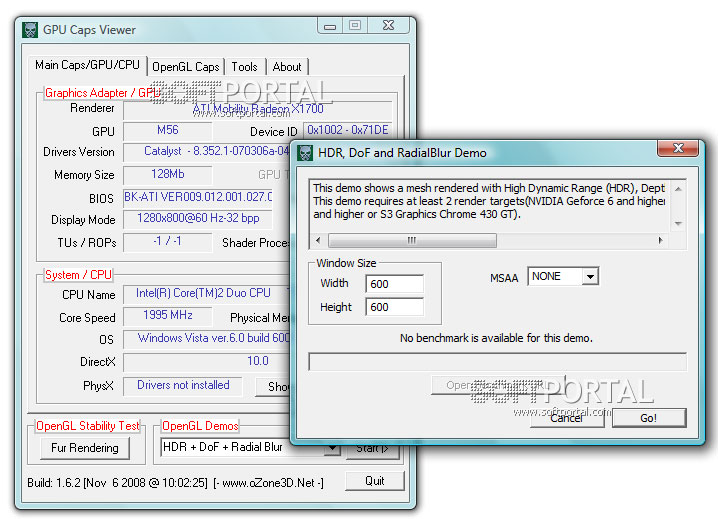Click the Quit button in GPU Caps Viewer
This screenshot has height=519, width=718.
point(375,481)
